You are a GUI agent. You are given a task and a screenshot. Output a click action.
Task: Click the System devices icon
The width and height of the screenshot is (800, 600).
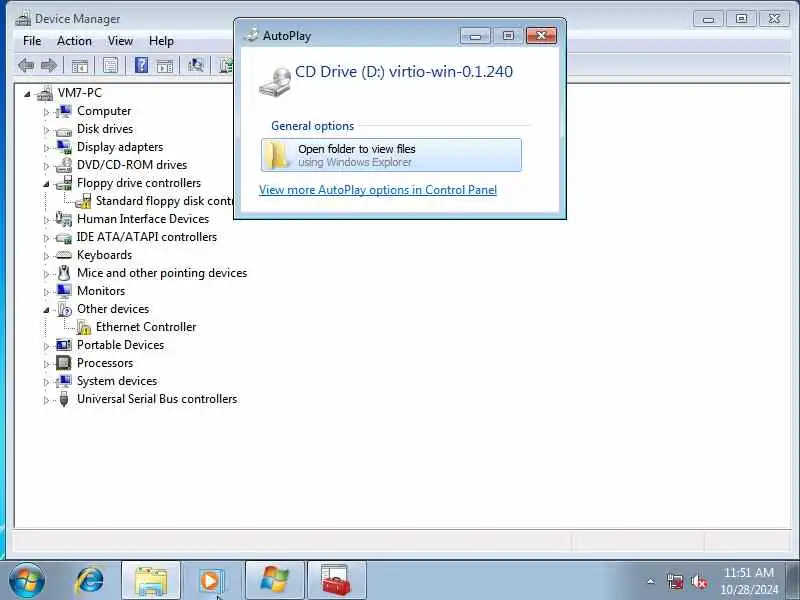tap(64, 381)
